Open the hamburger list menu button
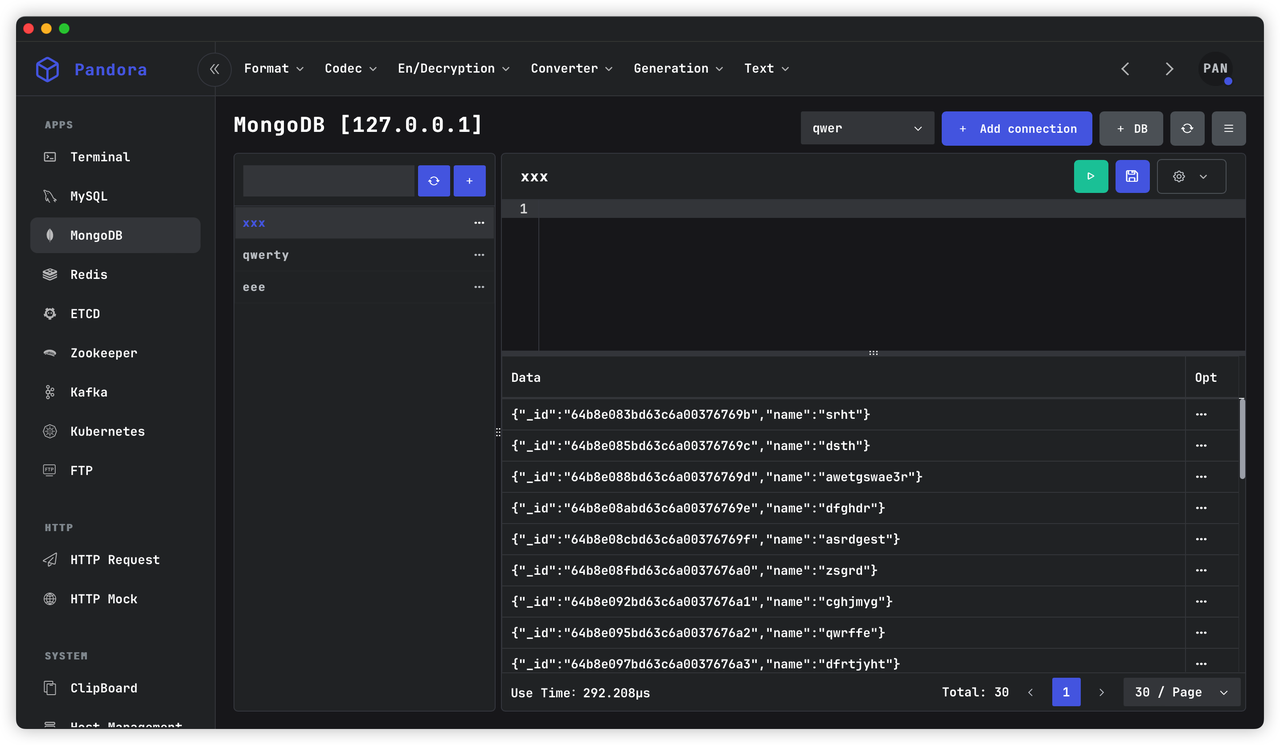This screenshot has width=1280, height=745. 1229,128
